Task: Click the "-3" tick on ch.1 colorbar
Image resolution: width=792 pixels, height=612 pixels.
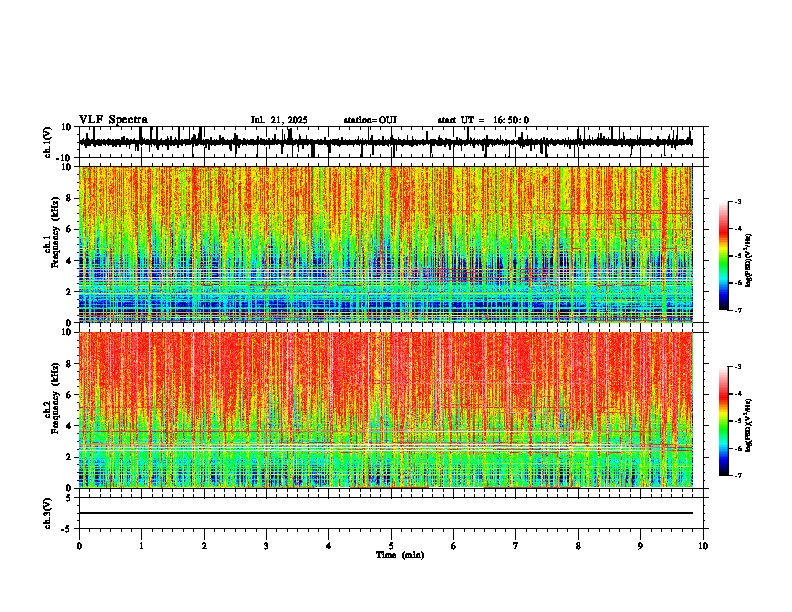Action: click(737, 201)
